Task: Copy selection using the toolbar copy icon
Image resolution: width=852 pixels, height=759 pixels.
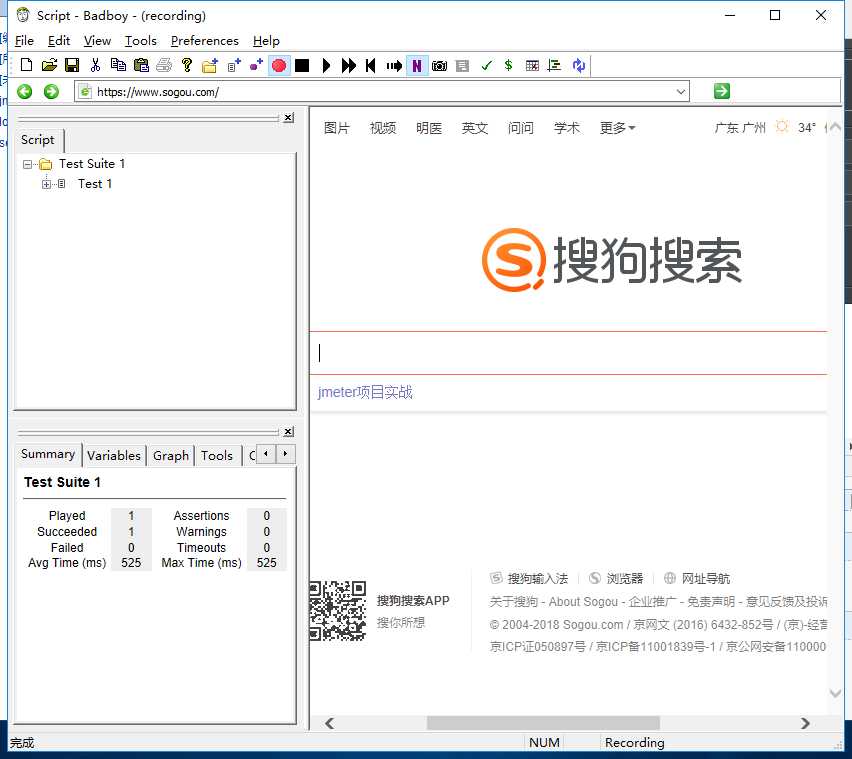Action: 118,65
